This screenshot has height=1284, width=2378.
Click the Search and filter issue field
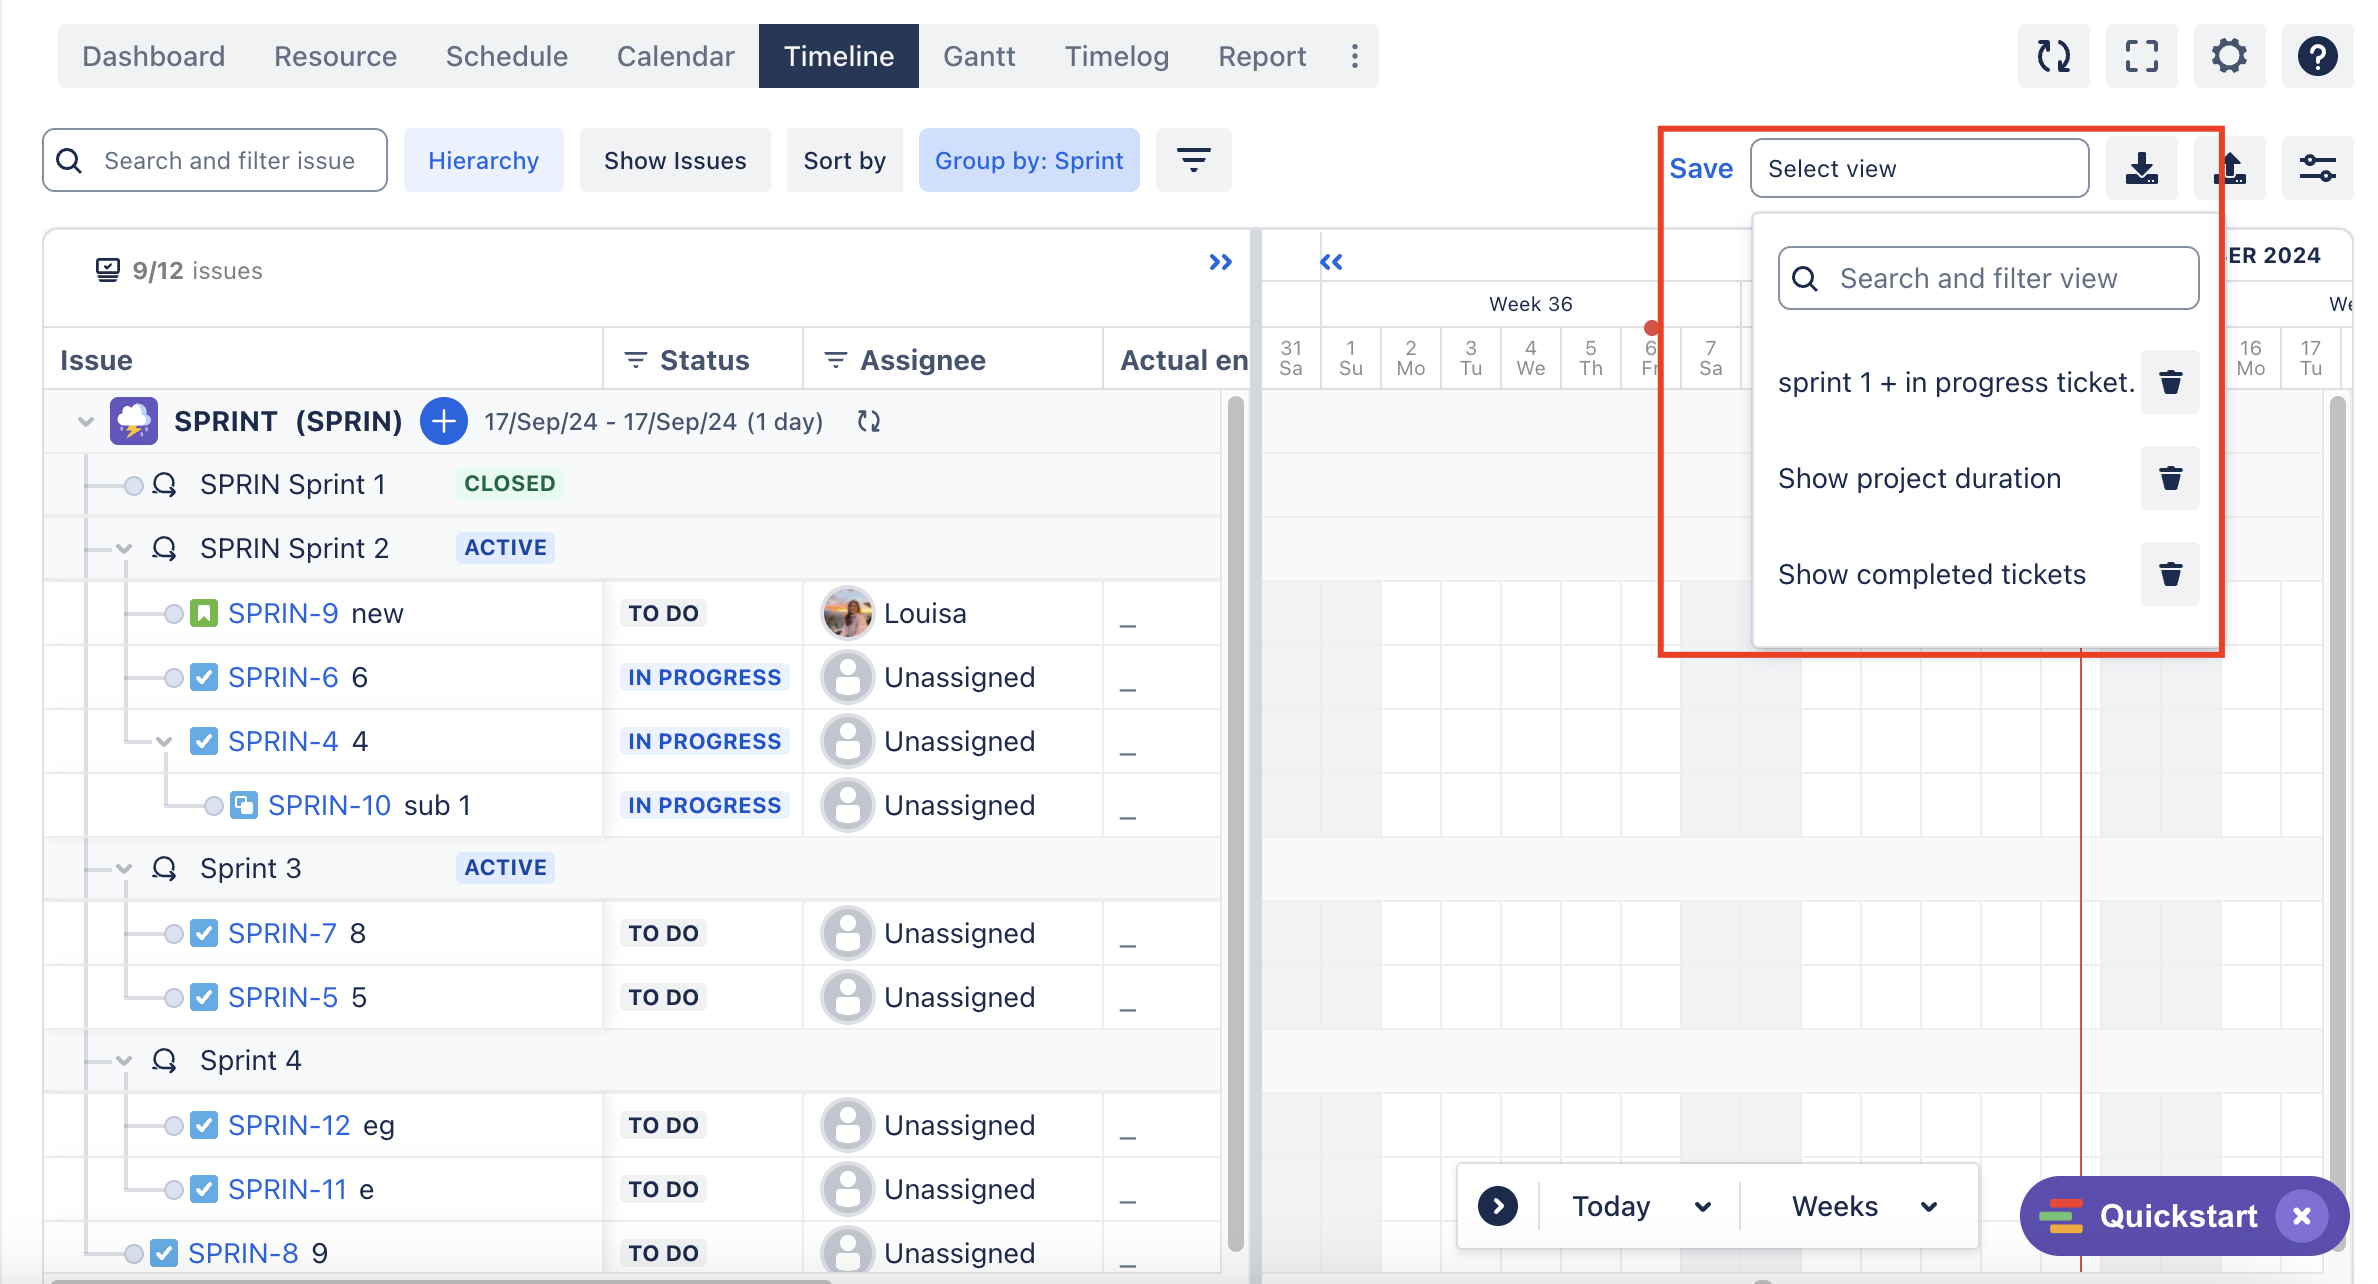tap(230, 160)
